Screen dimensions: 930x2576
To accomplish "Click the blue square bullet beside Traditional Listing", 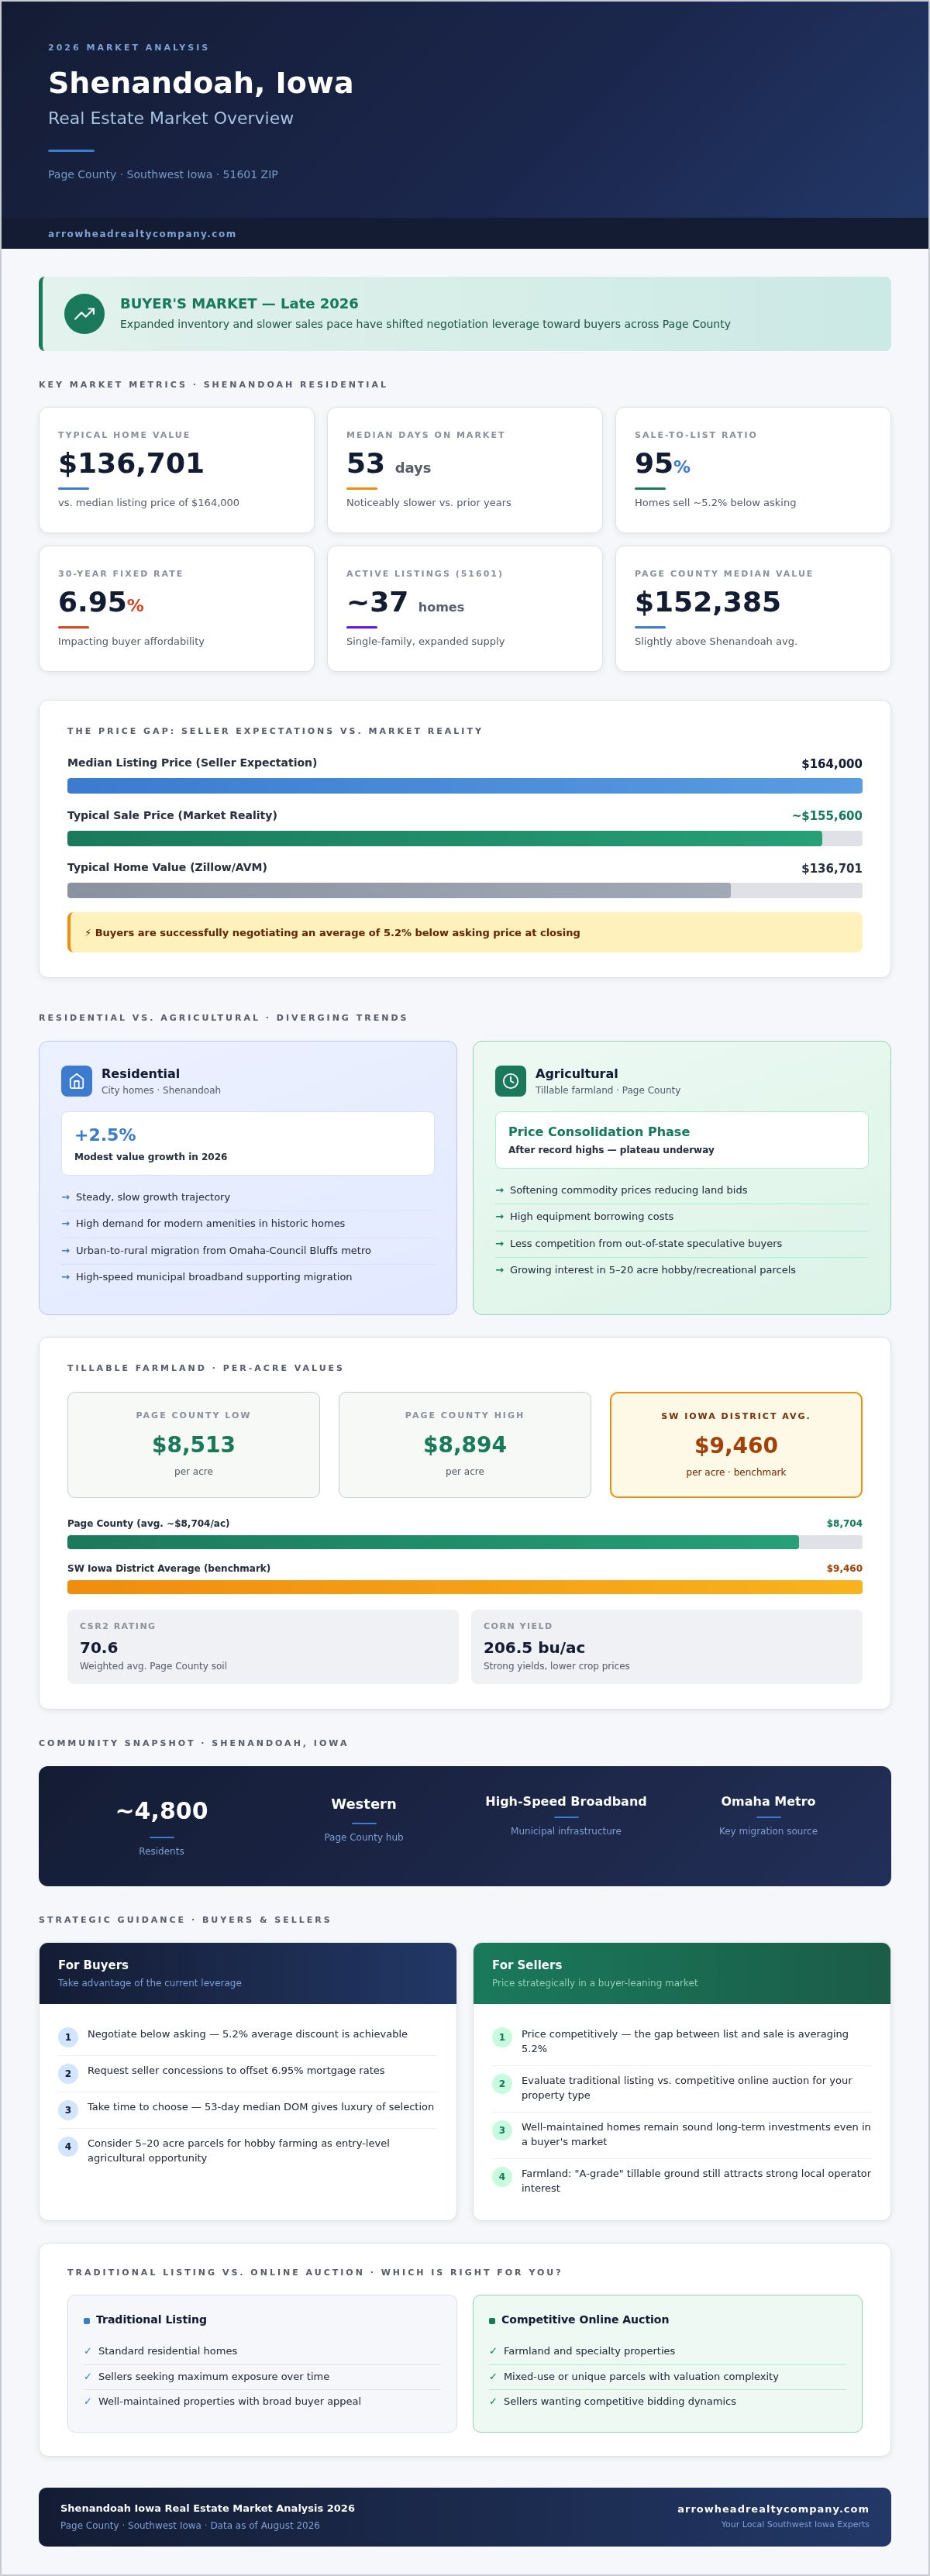I will 87,2320.
